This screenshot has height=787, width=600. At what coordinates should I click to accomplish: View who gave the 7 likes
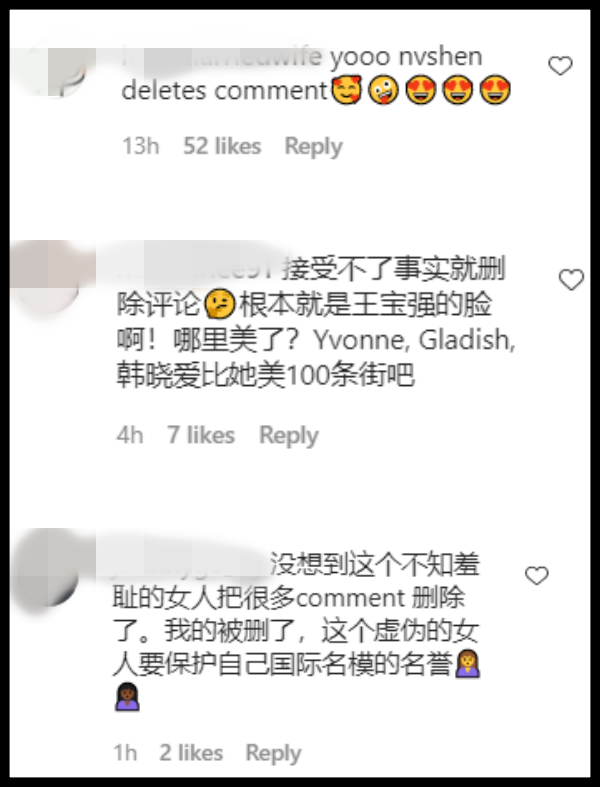tap(201, 435)
